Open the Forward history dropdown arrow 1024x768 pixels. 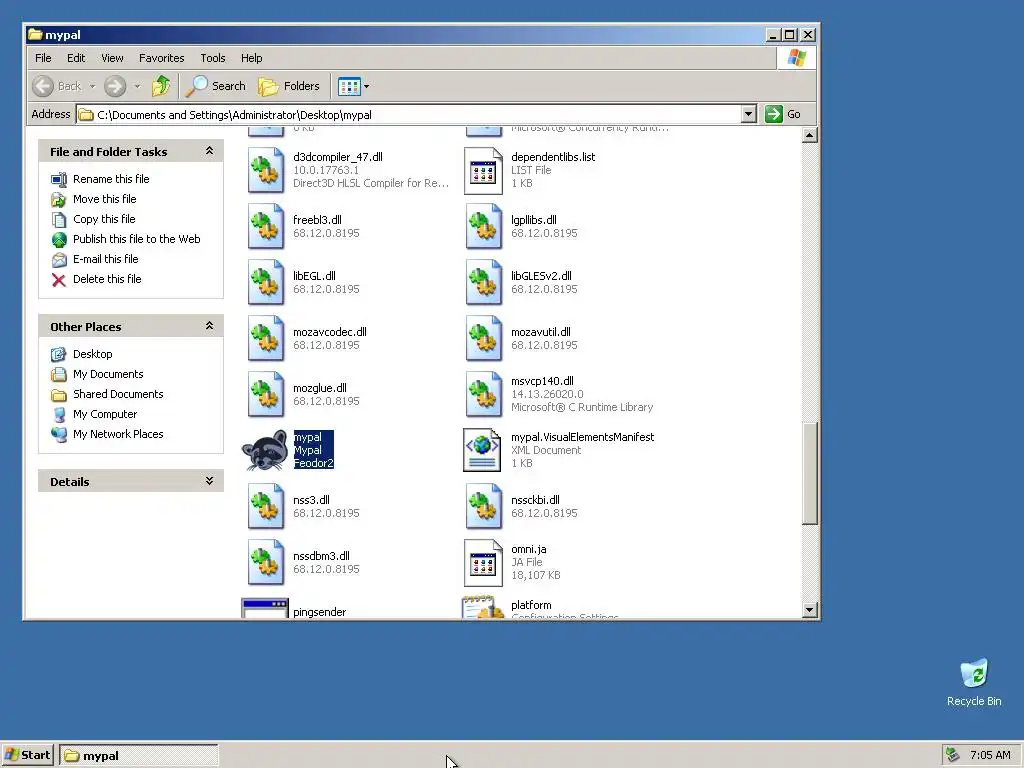click(137, 86)
